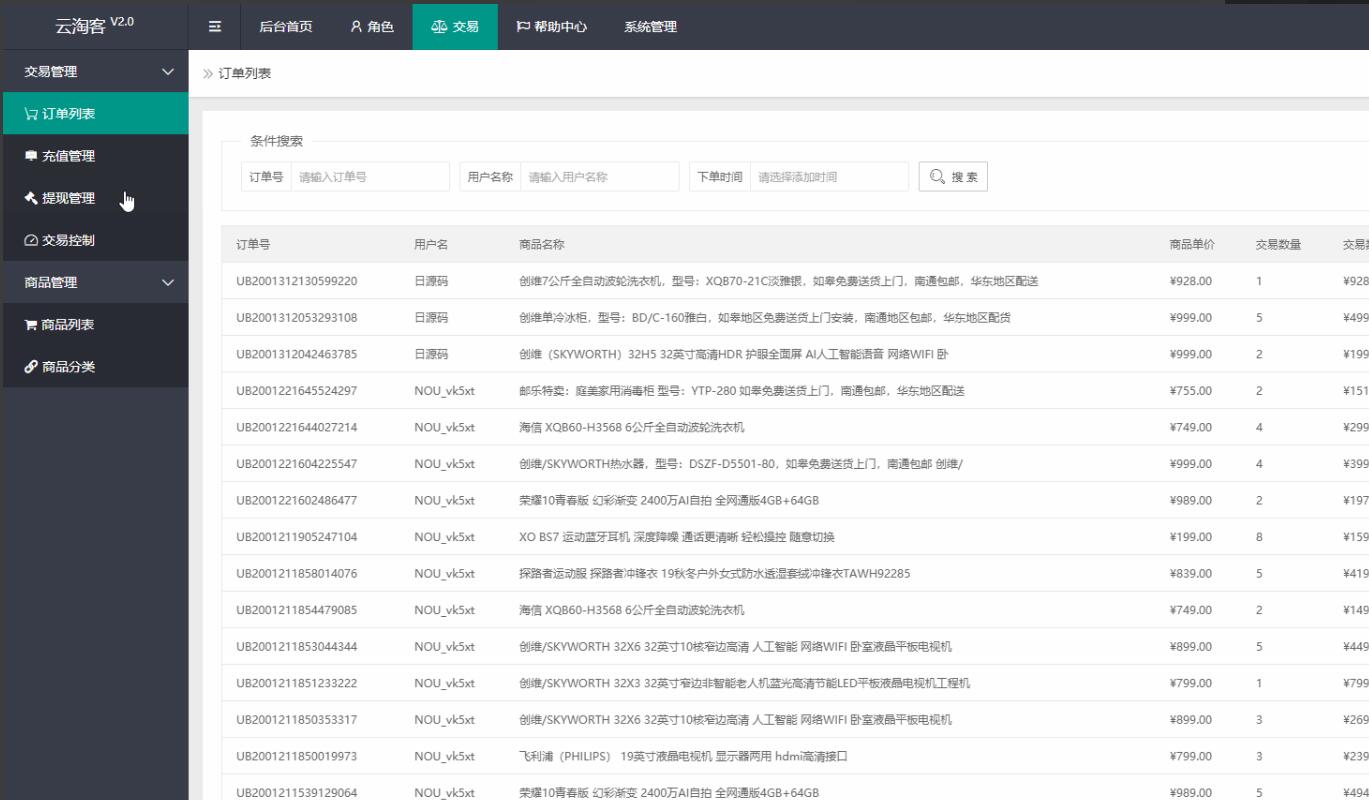Viewport: 1369px width, 800px height.
Task: Click the 云淘客 V2.0 logo
Action: (x=94, y=25)
